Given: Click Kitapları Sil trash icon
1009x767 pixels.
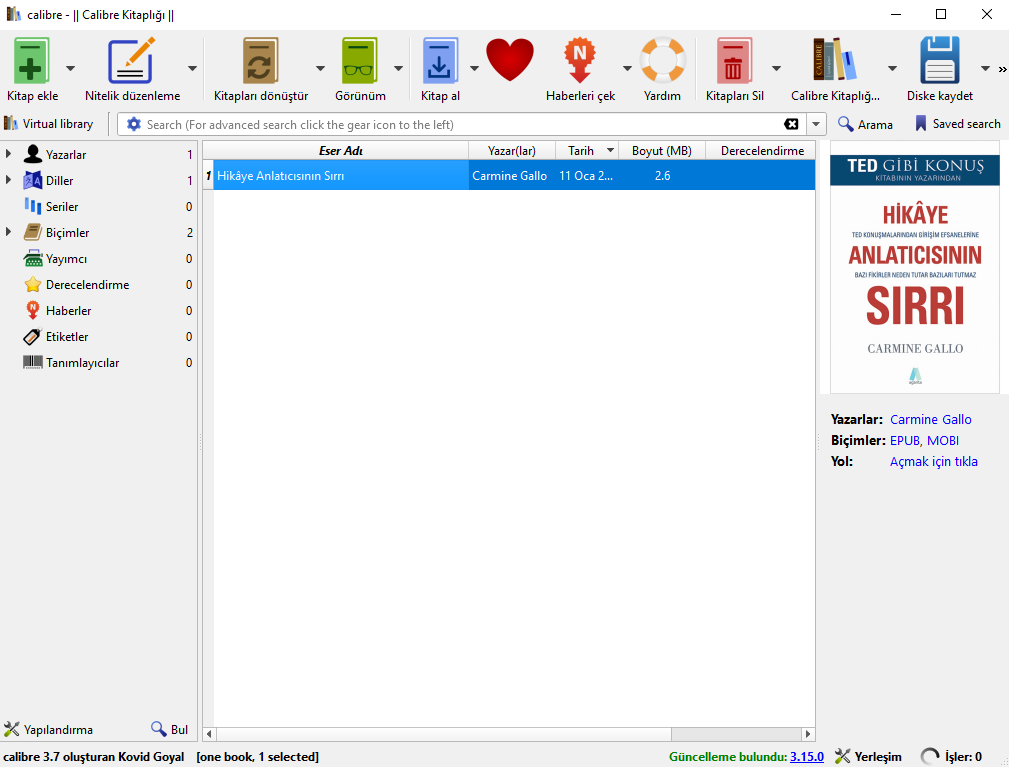Looking at the screenshot, I should click(734, 61).
